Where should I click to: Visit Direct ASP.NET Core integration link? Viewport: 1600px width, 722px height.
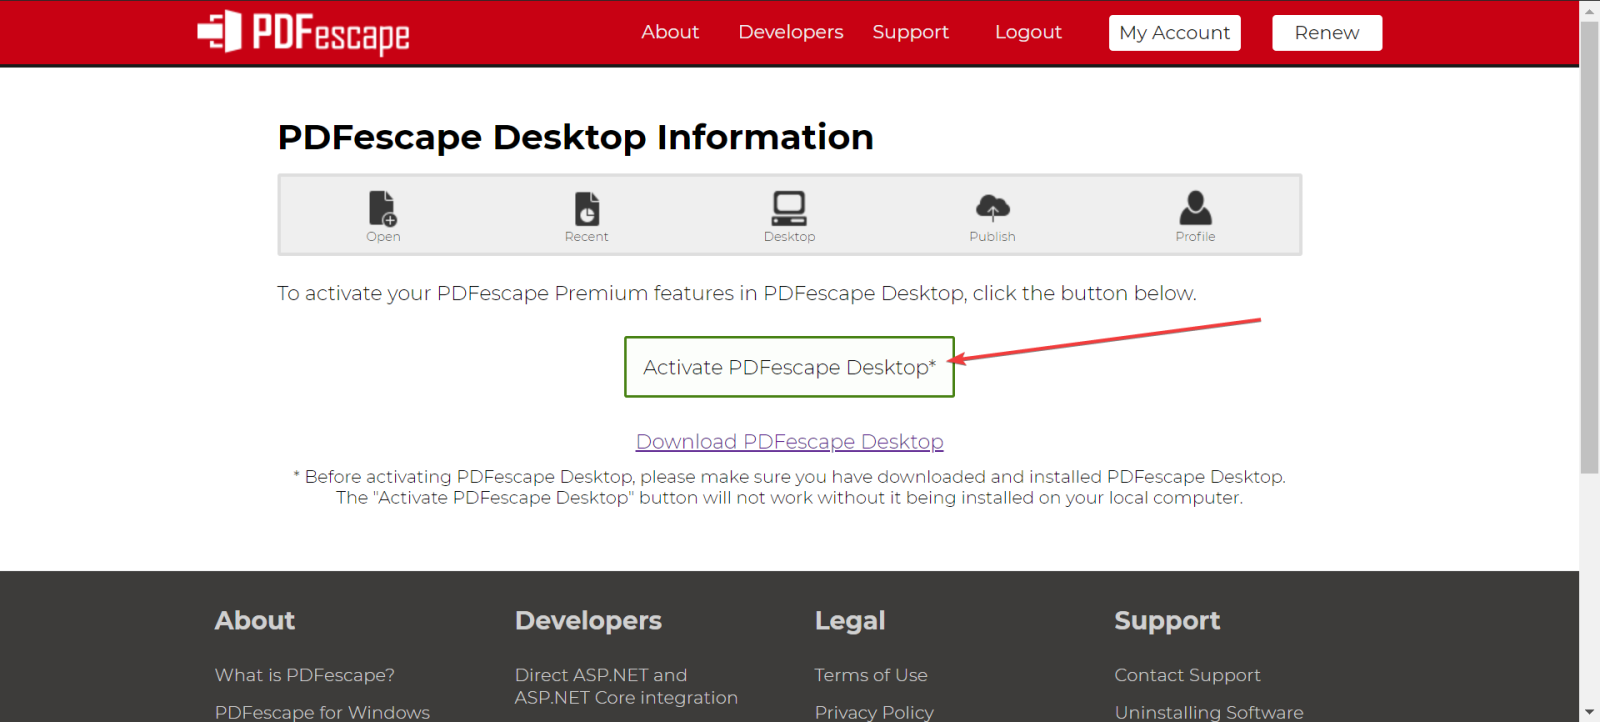pos(626,686)
